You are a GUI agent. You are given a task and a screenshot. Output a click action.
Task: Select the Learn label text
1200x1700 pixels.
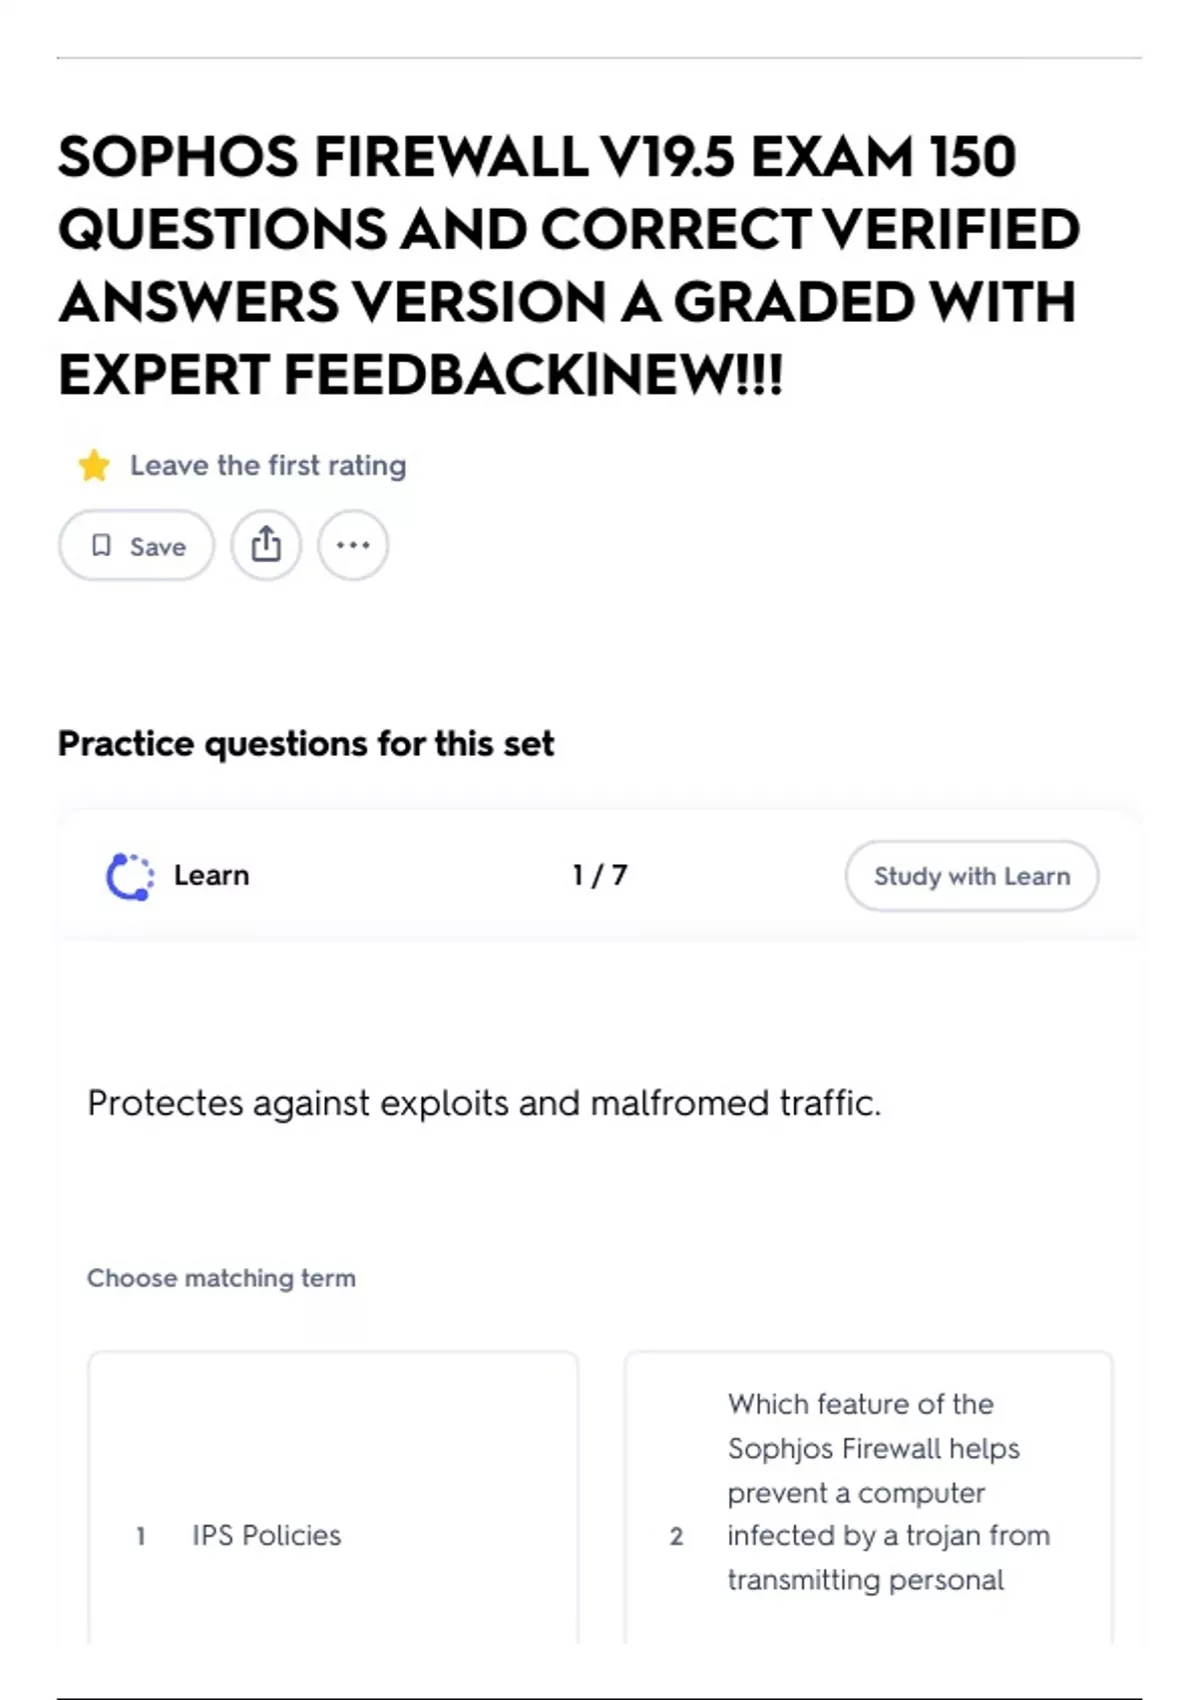click(211, 875)
